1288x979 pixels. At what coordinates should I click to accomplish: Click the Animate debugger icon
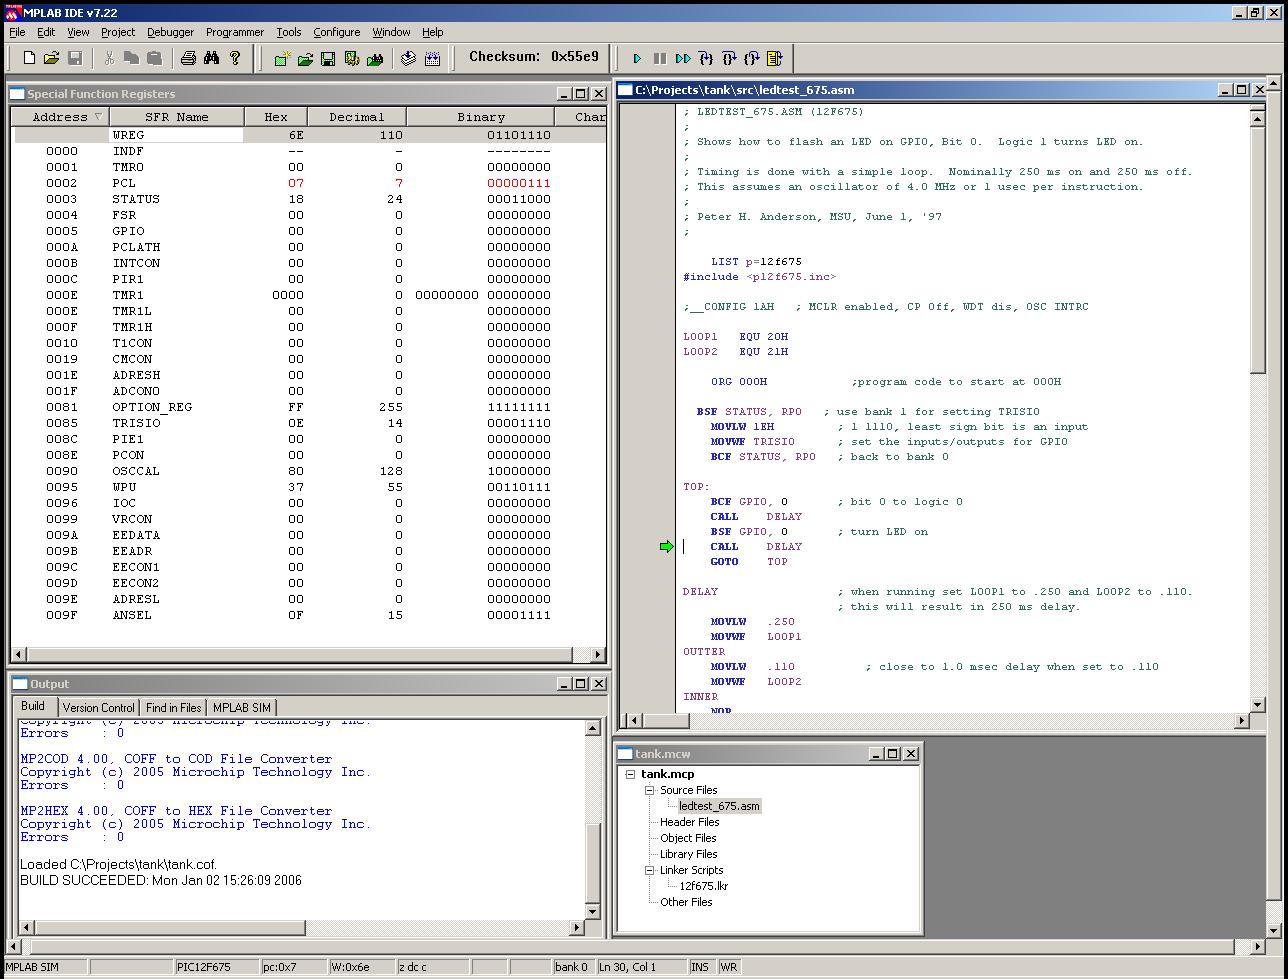683,59
